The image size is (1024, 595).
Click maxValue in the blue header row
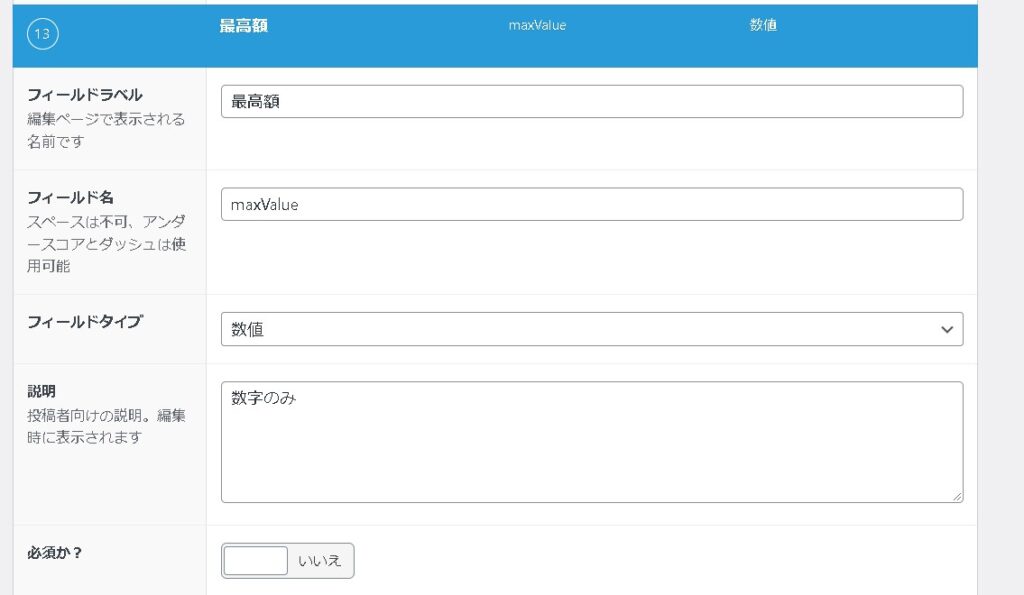[x=537, y=26]
